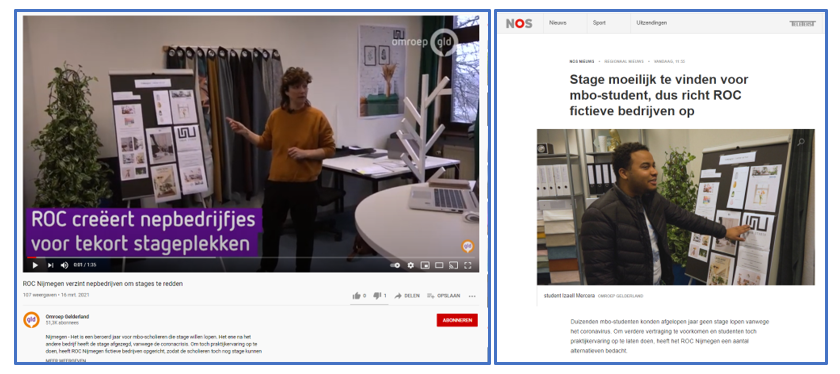Toggle the autoplay switch in player
The height and width of the screenshot is (374, 840).
pos(396,265)
